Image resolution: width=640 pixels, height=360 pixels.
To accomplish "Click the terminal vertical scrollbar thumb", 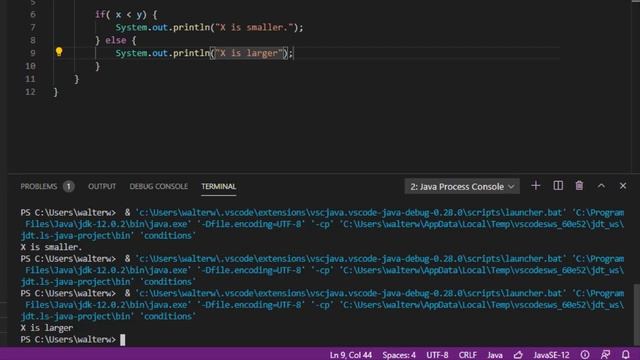I will tap(636, 314).
